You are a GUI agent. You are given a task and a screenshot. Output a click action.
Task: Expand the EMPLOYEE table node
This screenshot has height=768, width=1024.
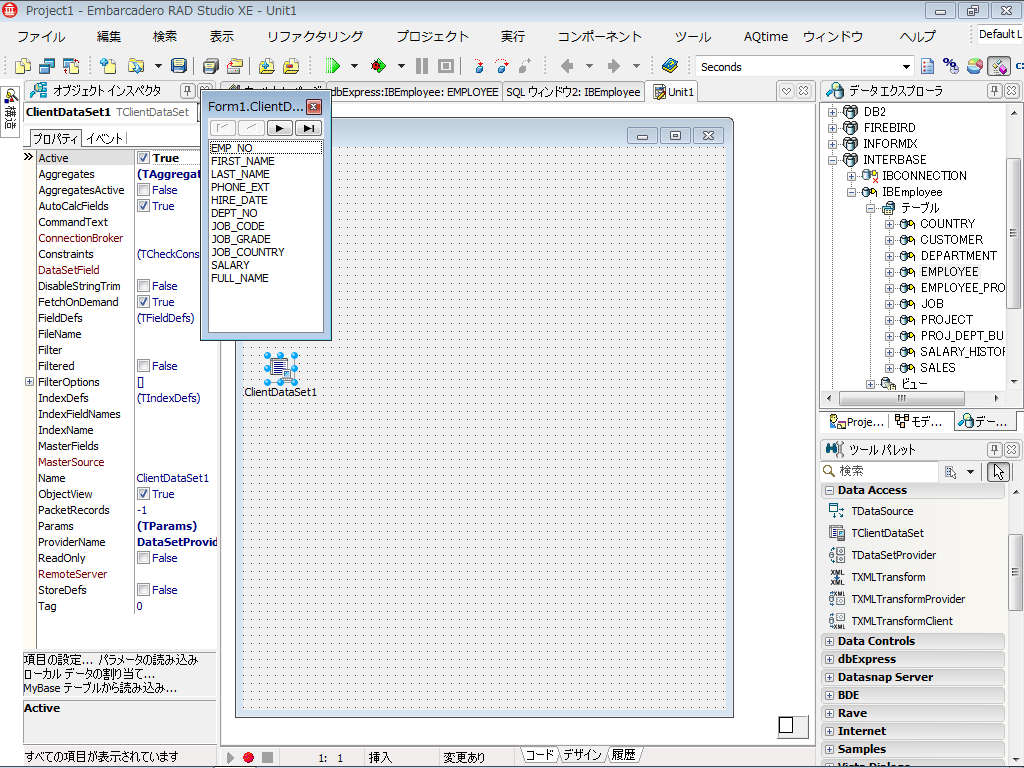click(x=889, y=272)
